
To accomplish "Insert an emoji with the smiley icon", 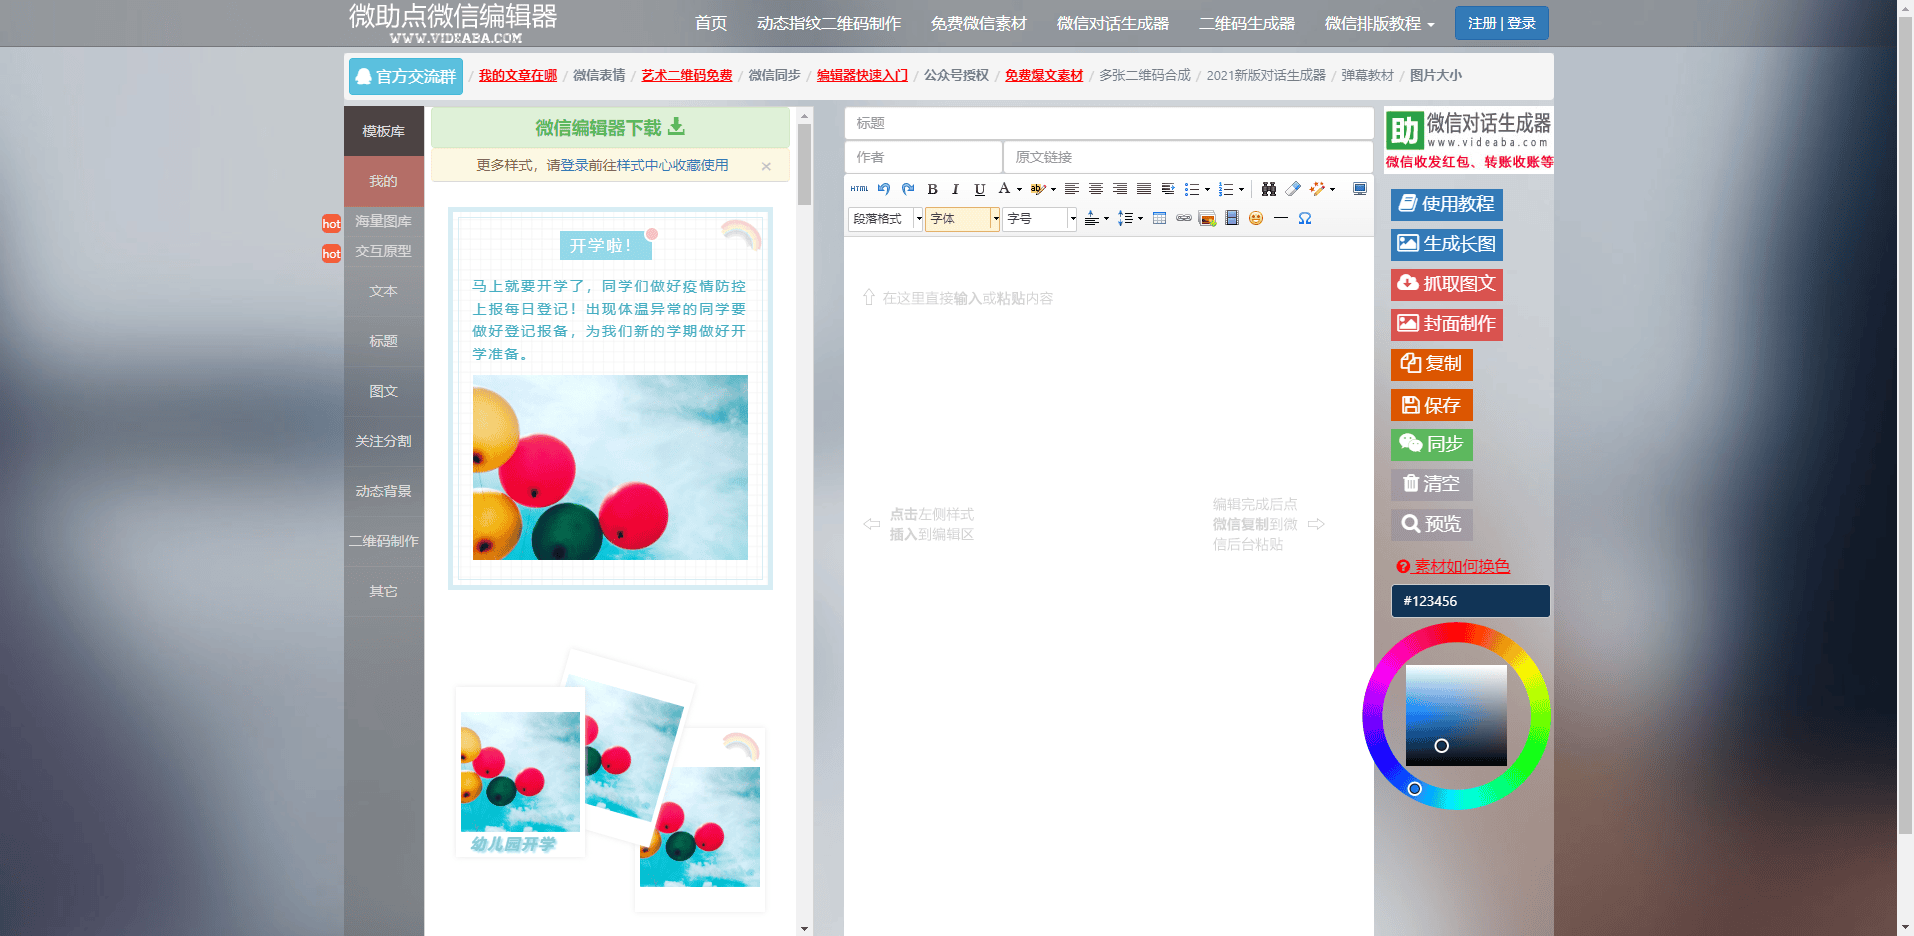I will click(x=1256, y=218).
